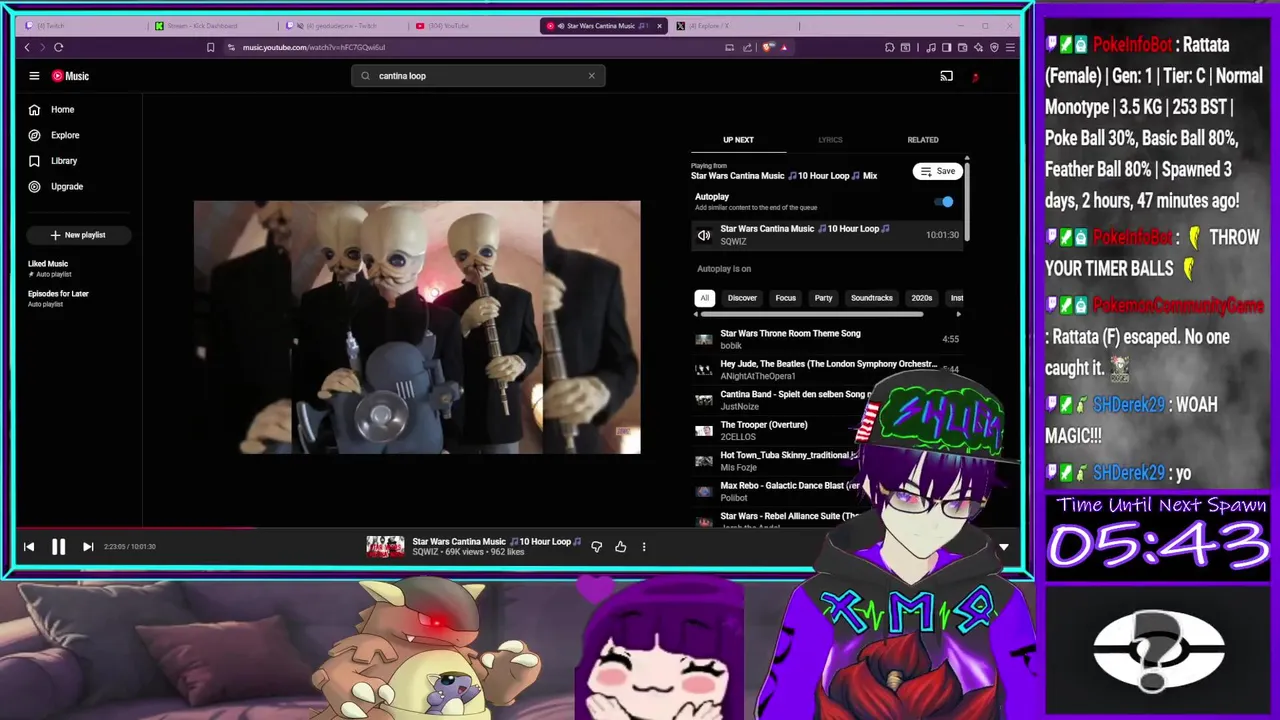Dislike the current song
Image resolution: width=1280 pixels, height=720 pixels.
597,547
